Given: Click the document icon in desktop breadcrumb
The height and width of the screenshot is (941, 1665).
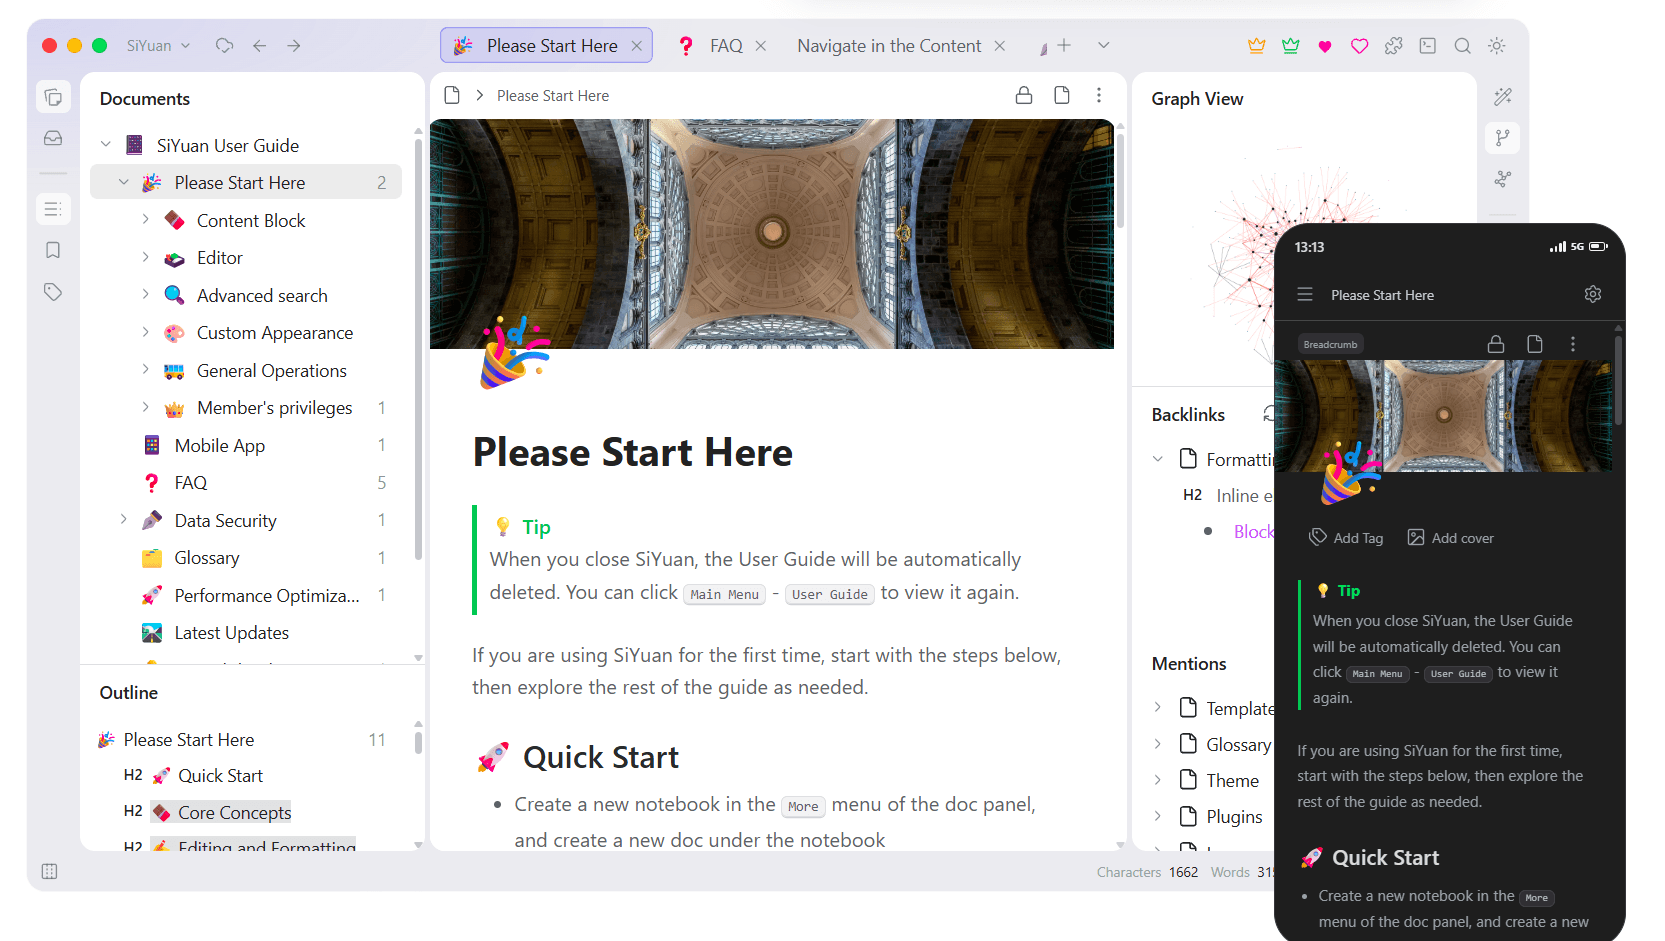Looking at the screenshot, I should [x=452, y=95].
